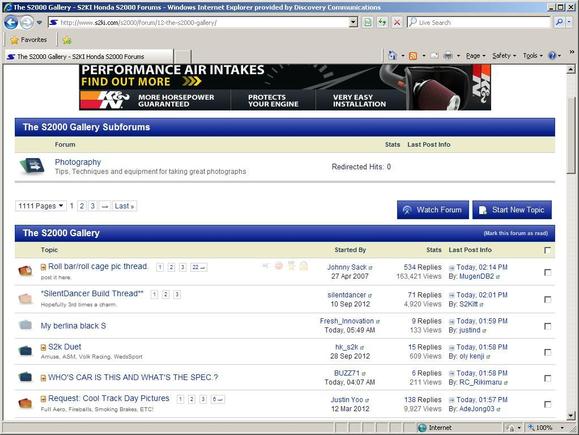
Task: Open the Favorites star button
Action: click(x=28, y=40)
